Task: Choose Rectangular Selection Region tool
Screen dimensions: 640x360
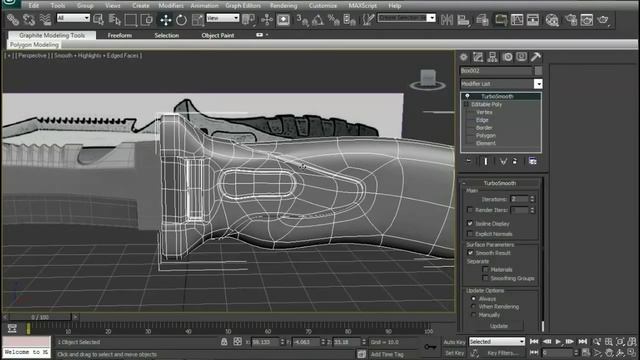Action: [x=131, y=19]
